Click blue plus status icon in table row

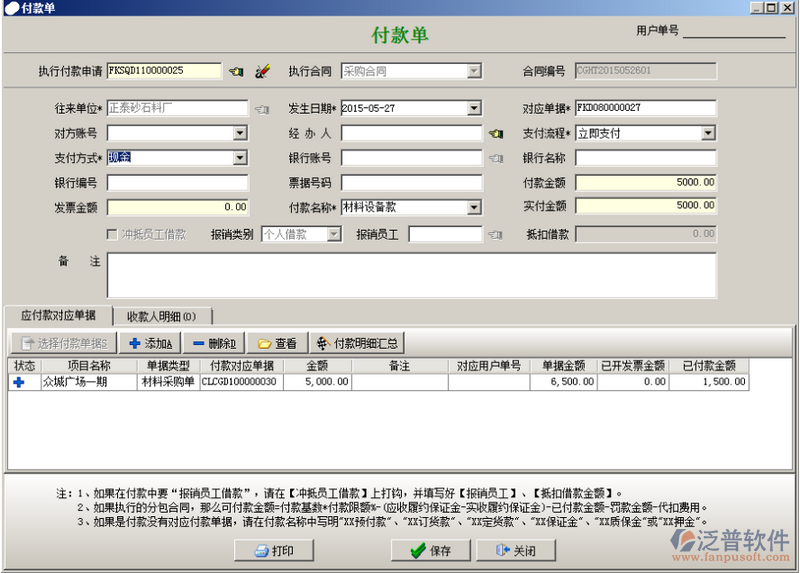tap(18, 382)
